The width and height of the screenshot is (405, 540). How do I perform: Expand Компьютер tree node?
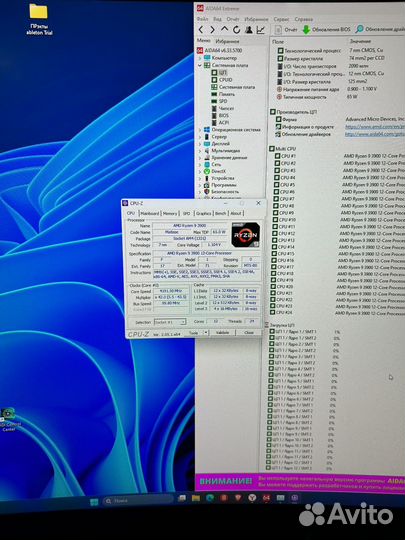tap(200, 58)
